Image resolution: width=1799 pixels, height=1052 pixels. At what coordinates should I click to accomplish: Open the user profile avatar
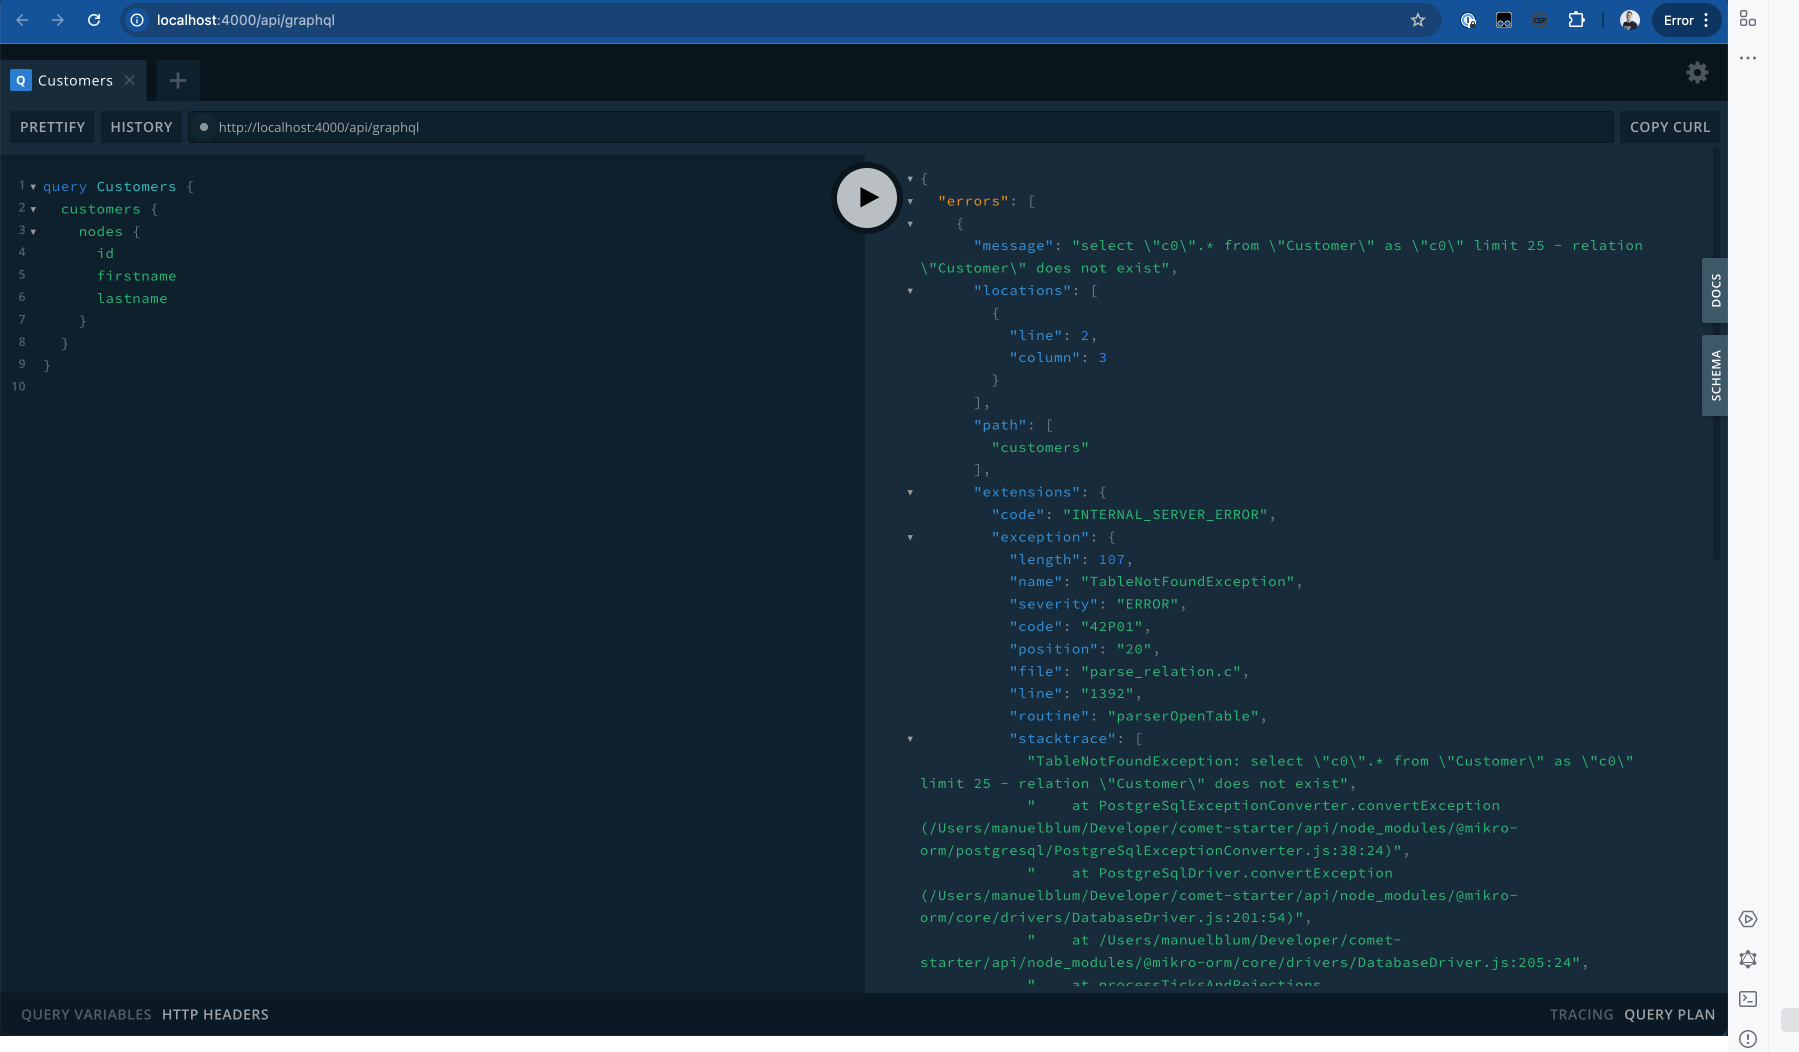(x=1629, y=20)
